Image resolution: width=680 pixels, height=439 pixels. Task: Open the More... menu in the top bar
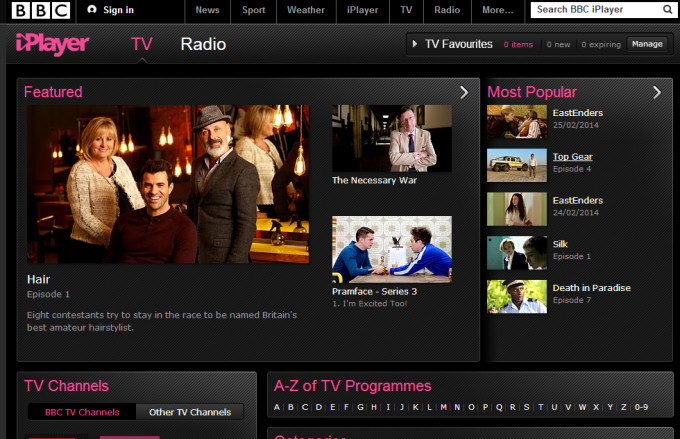(x=497, y=10)
